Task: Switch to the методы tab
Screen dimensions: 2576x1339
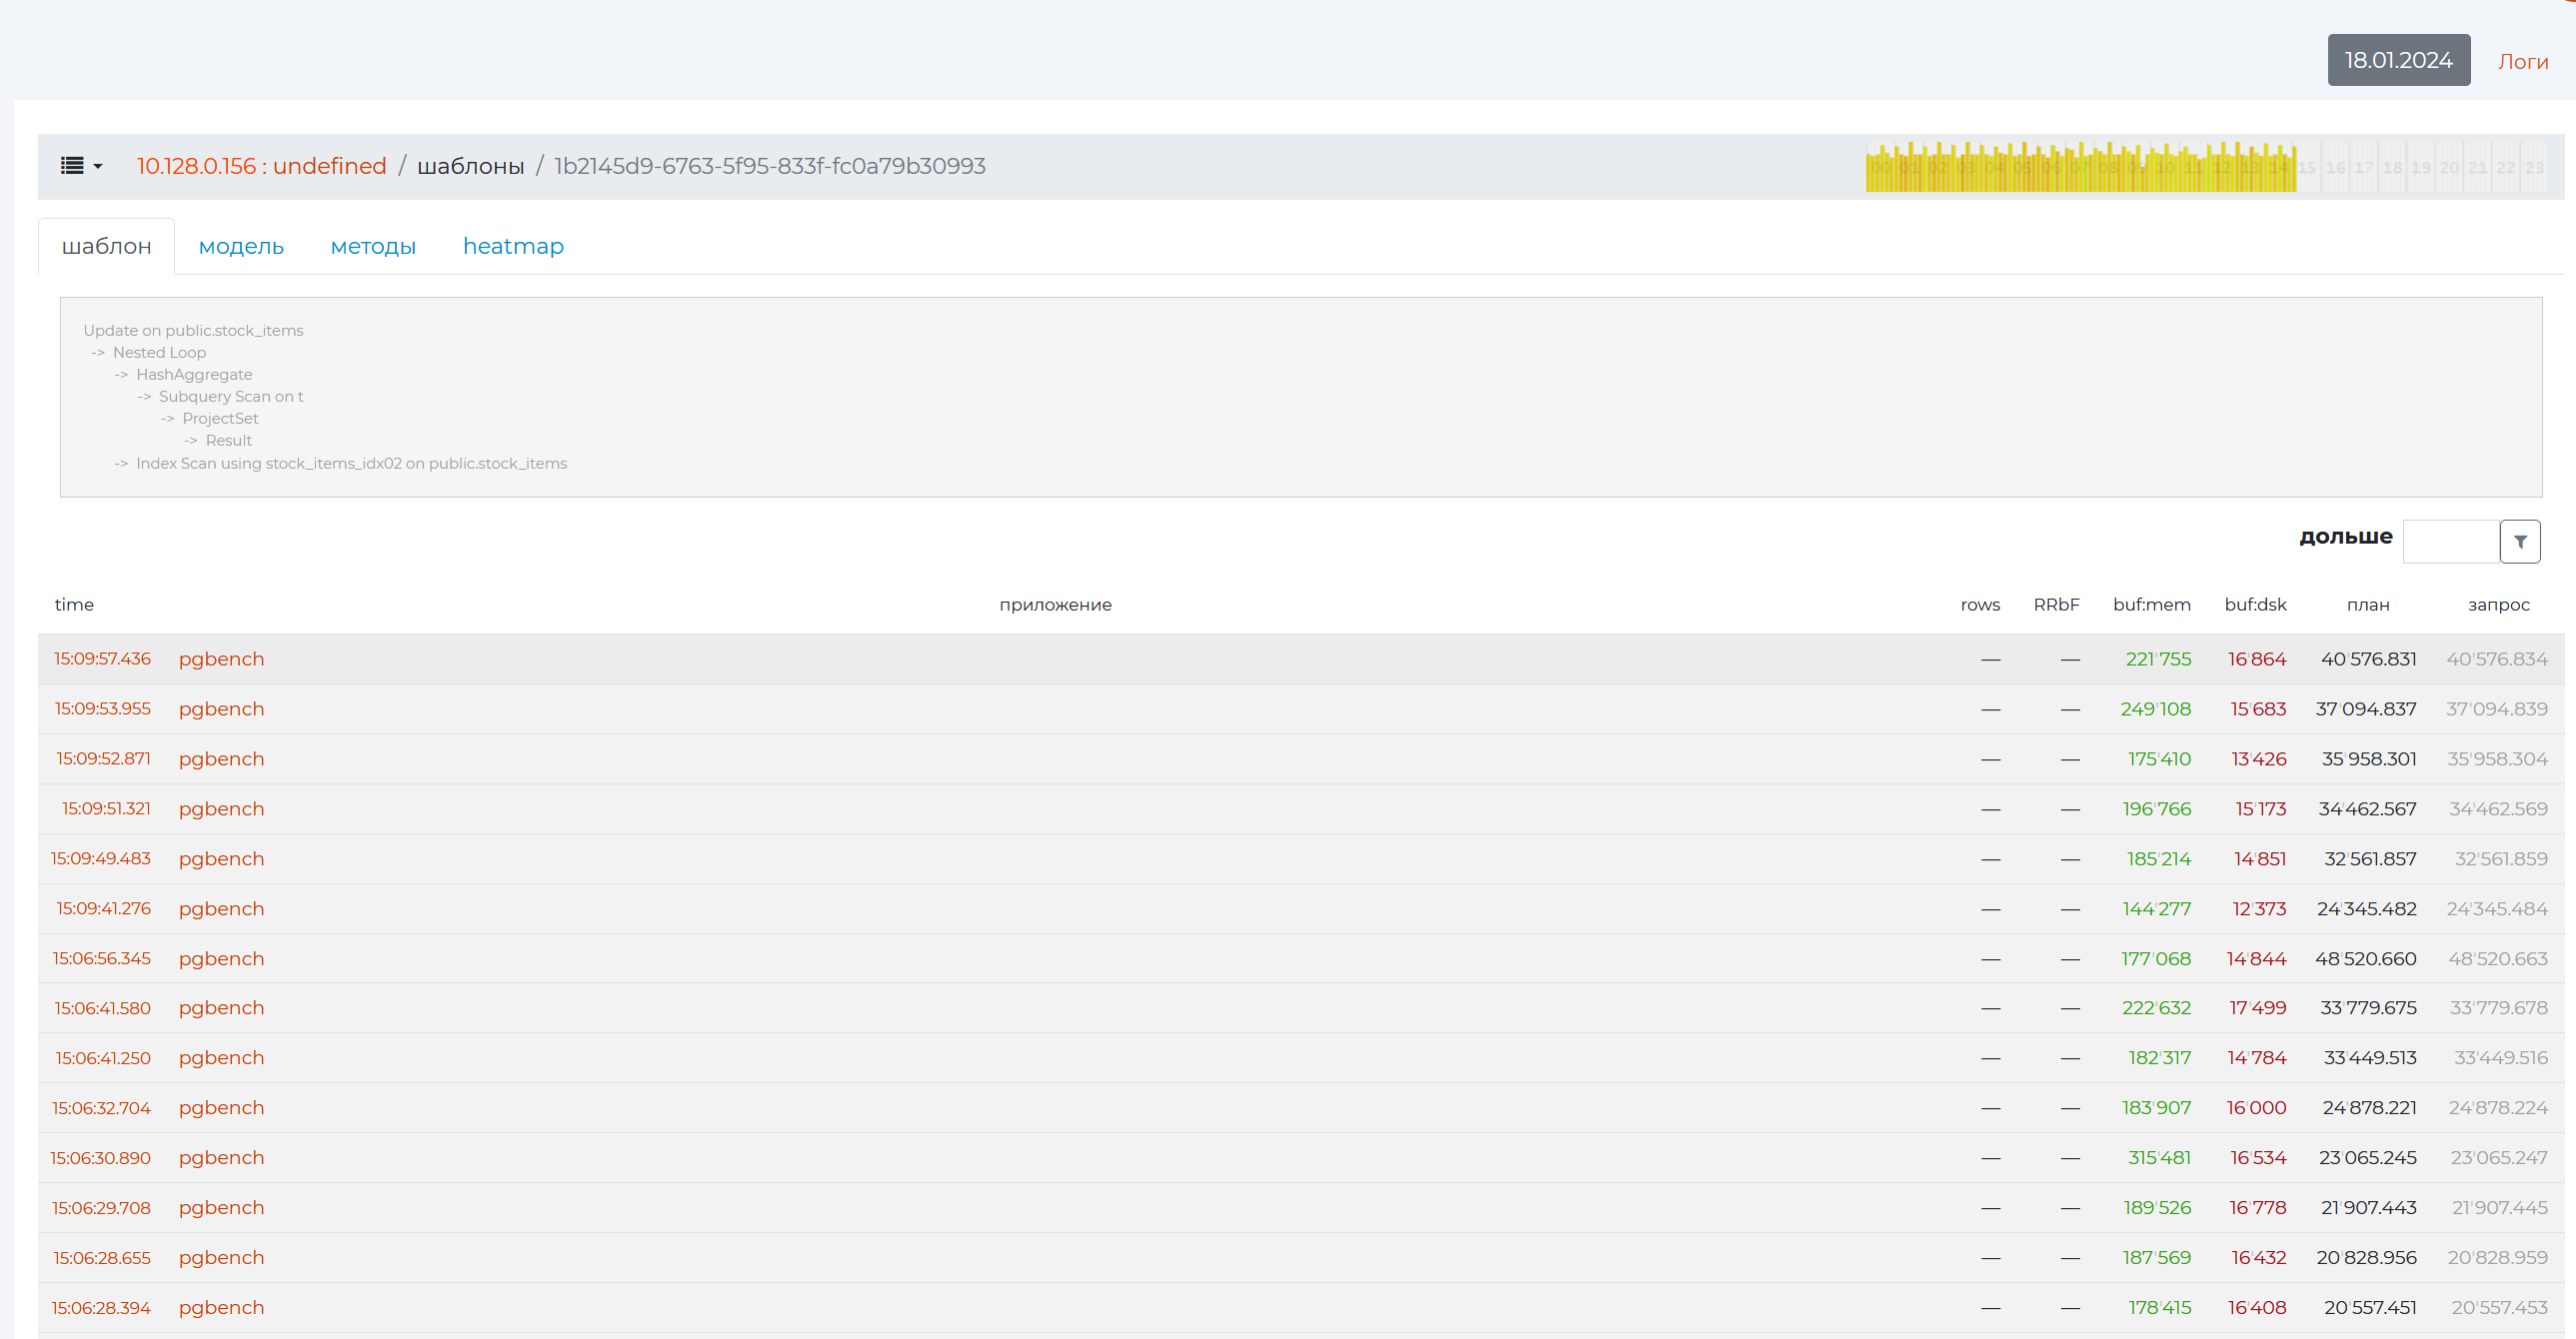Action: point(373,246)
